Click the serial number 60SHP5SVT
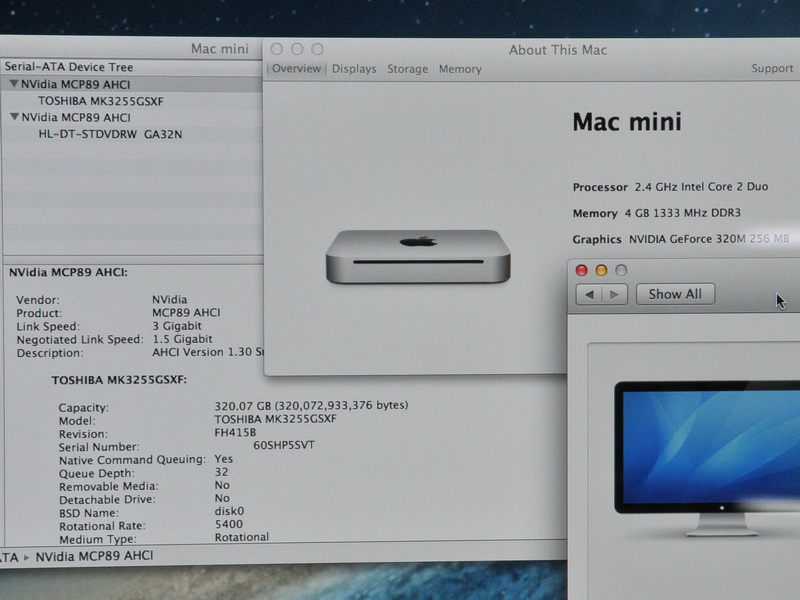Screen dimensions: 800x600 pos(284,445)
